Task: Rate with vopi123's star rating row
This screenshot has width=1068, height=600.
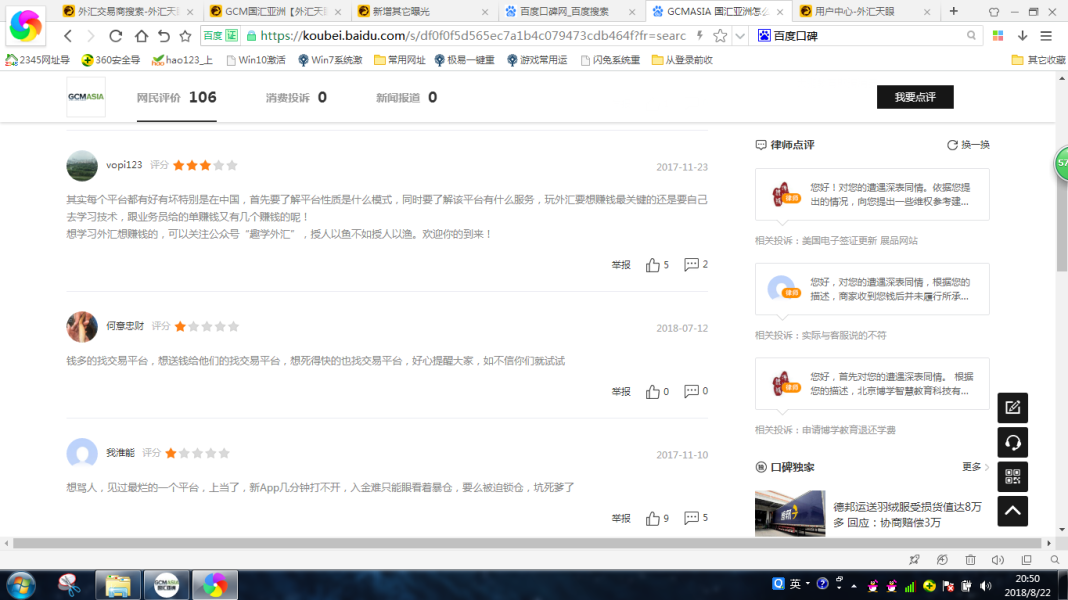Action: point(205,165)
